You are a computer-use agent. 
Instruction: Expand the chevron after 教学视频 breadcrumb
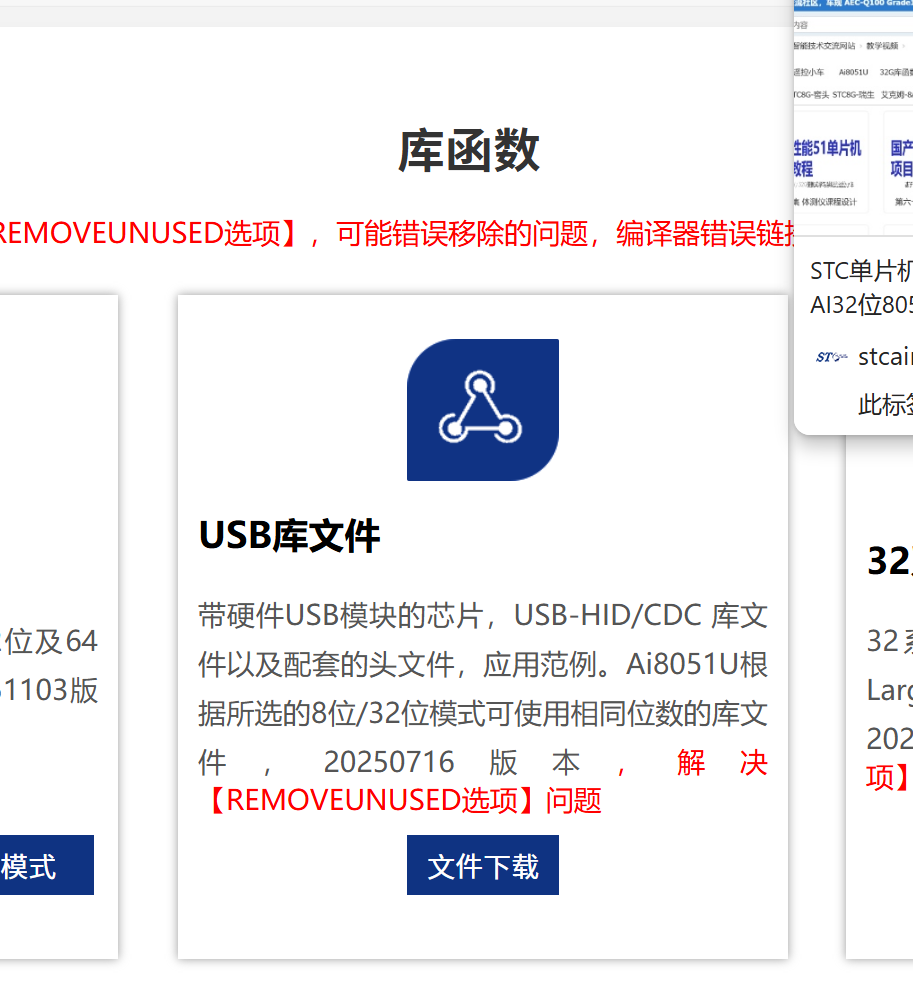point(903,45)
